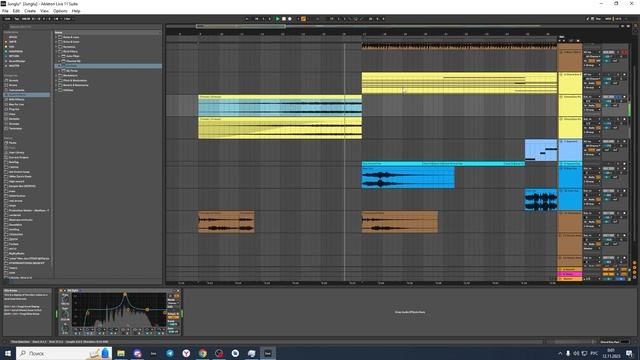Open the Windows notifications icon in tray
The width and height of the screenshot is (640, 360).
point(629,353)
